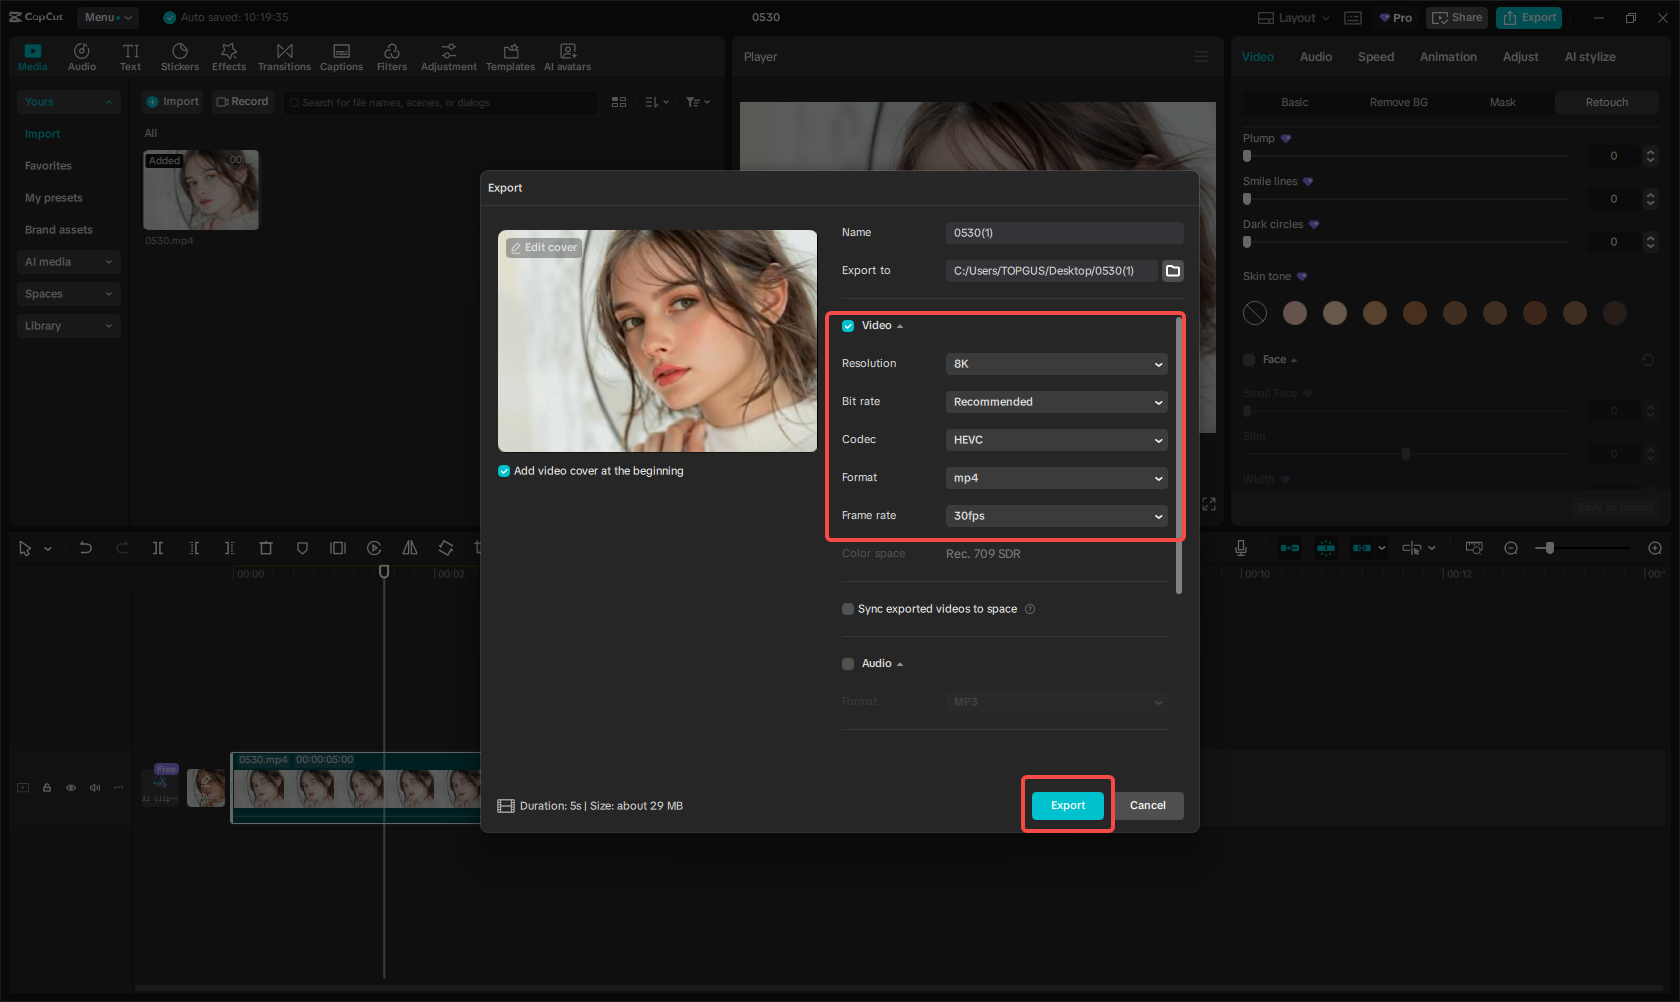The image size is (1680, 1002).
Task: Click the microphone voiceover icon near the timeline
Action: point(1240,548)
